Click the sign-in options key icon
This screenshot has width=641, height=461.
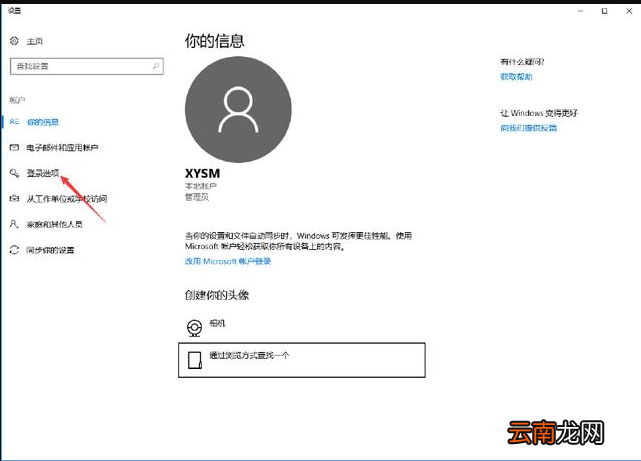(14, 173)
